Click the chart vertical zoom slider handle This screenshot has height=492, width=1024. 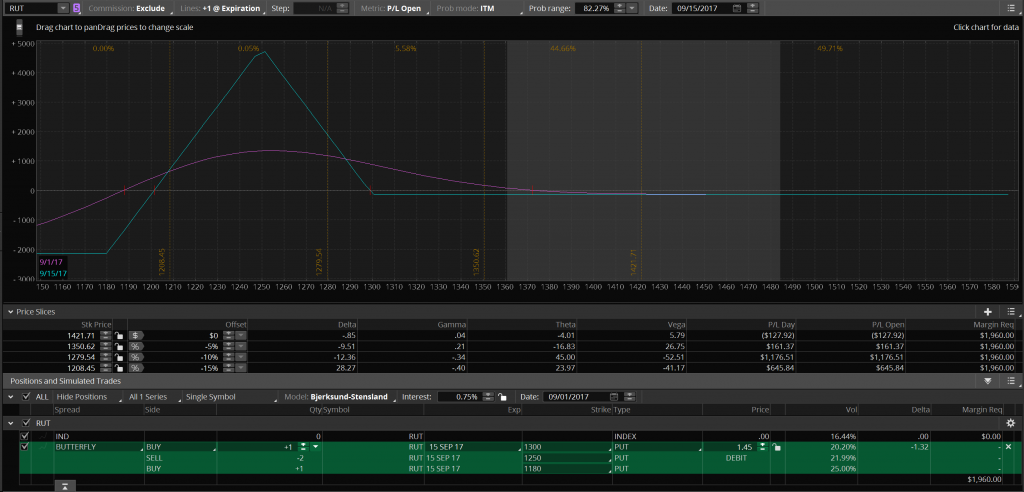(20, 27)
